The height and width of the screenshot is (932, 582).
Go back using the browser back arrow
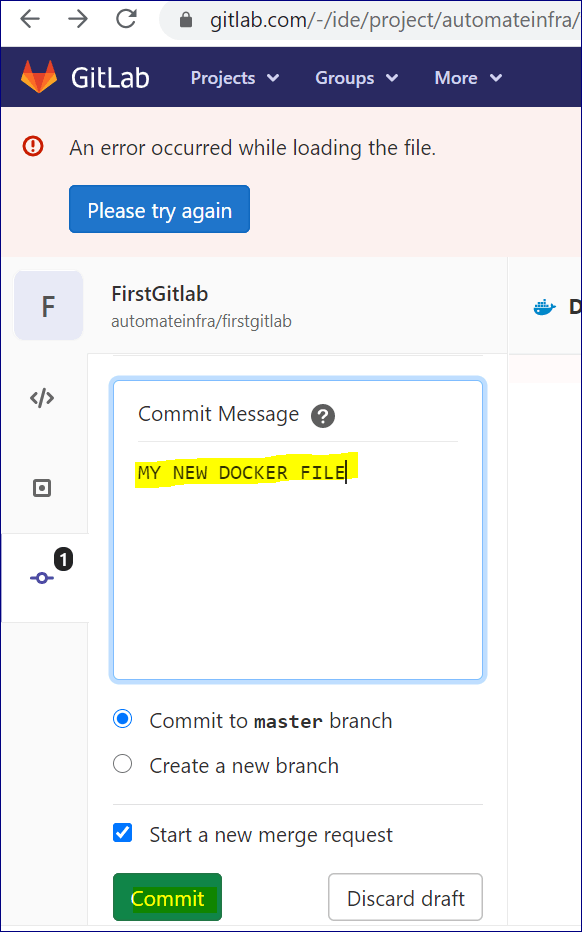(x=28, y=17)
